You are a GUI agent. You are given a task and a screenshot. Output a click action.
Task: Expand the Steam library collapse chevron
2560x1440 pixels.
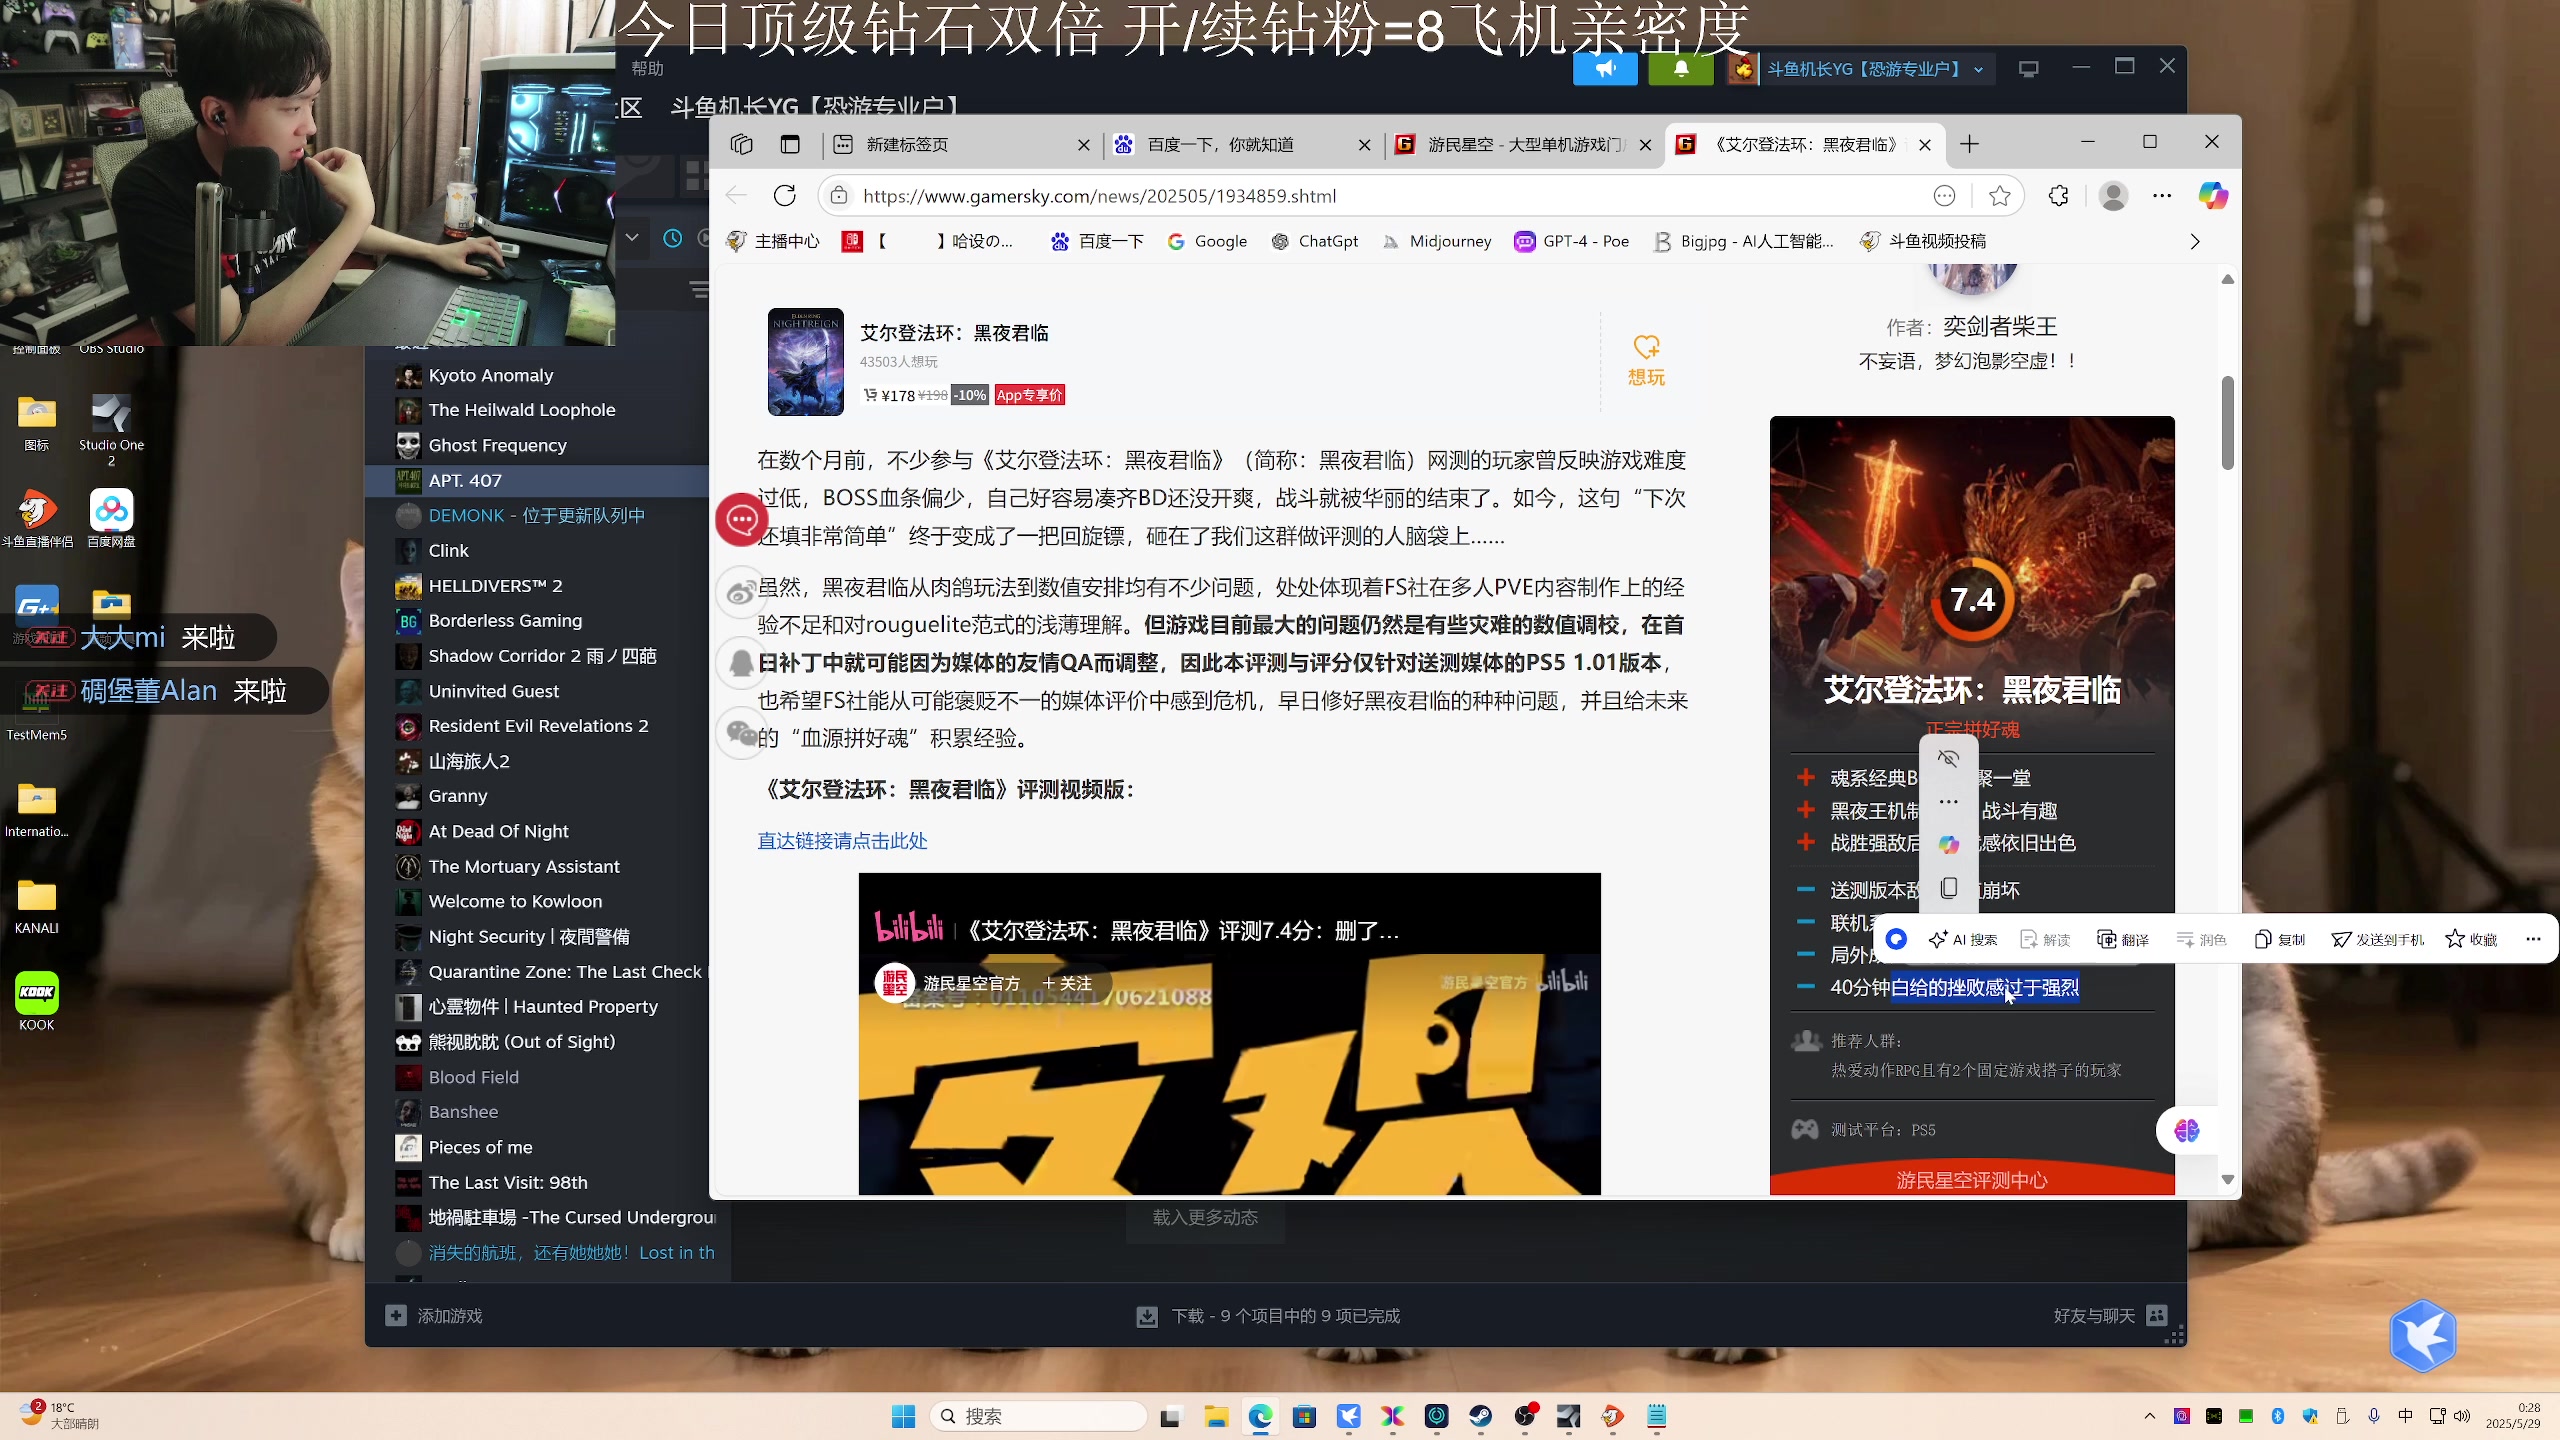coord(632,238)
